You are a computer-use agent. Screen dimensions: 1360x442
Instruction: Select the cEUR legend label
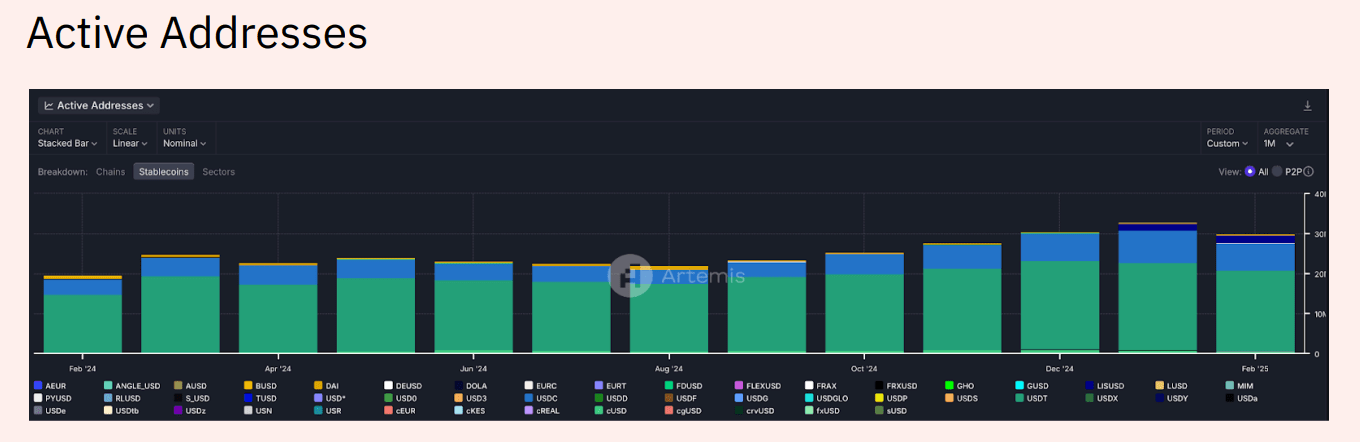tap(406, 410)
